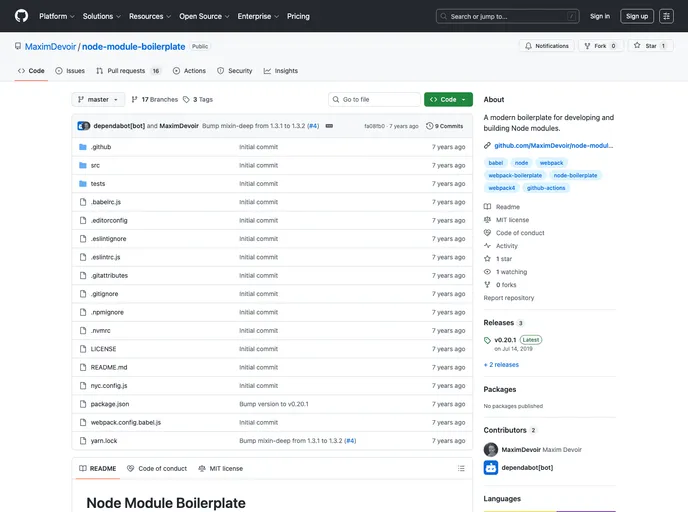Viewport: 688px width, 512px height.
Task: Click dependabot avatar in Contributors
Action: tap(490, 467)
